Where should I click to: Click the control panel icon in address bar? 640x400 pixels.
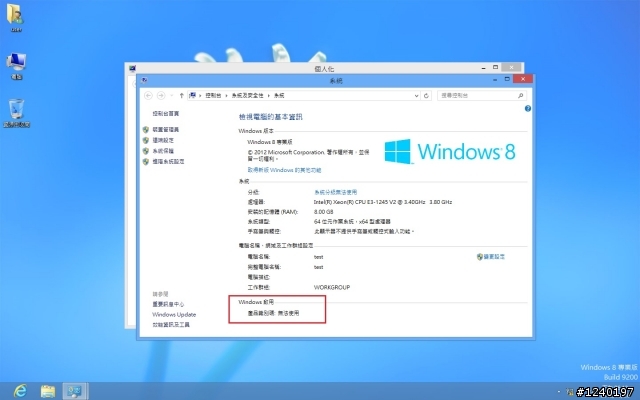pos(193,95)
